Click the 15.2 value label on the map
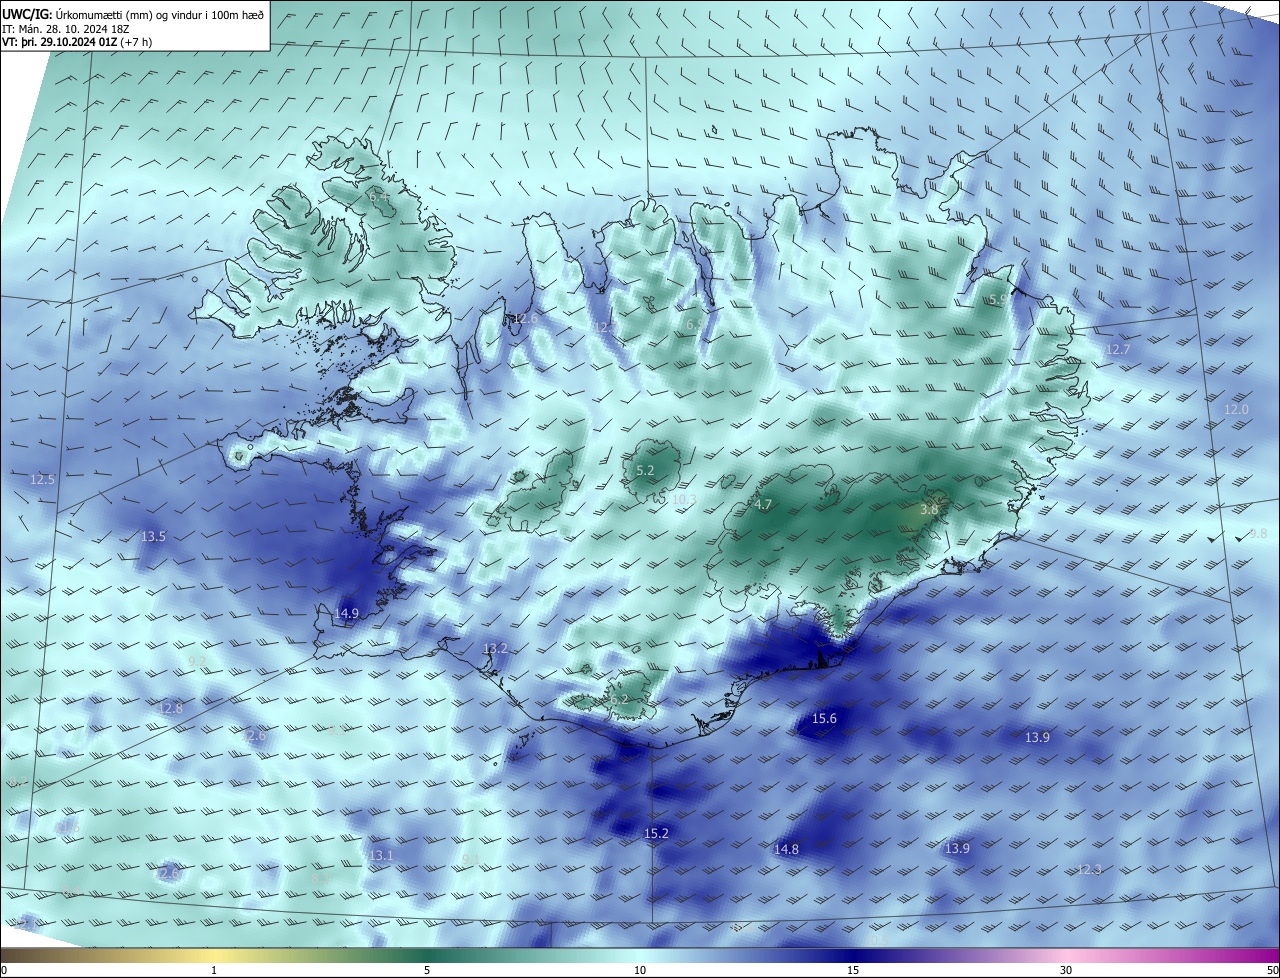Screen dimensions: 1280x978 coord(656,833)
